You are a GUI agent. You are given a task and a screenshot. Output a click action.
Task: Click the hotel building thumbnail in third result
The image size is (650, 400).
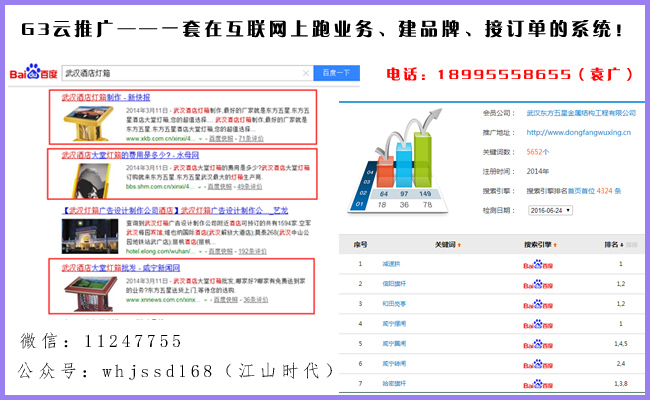point(82,235)
